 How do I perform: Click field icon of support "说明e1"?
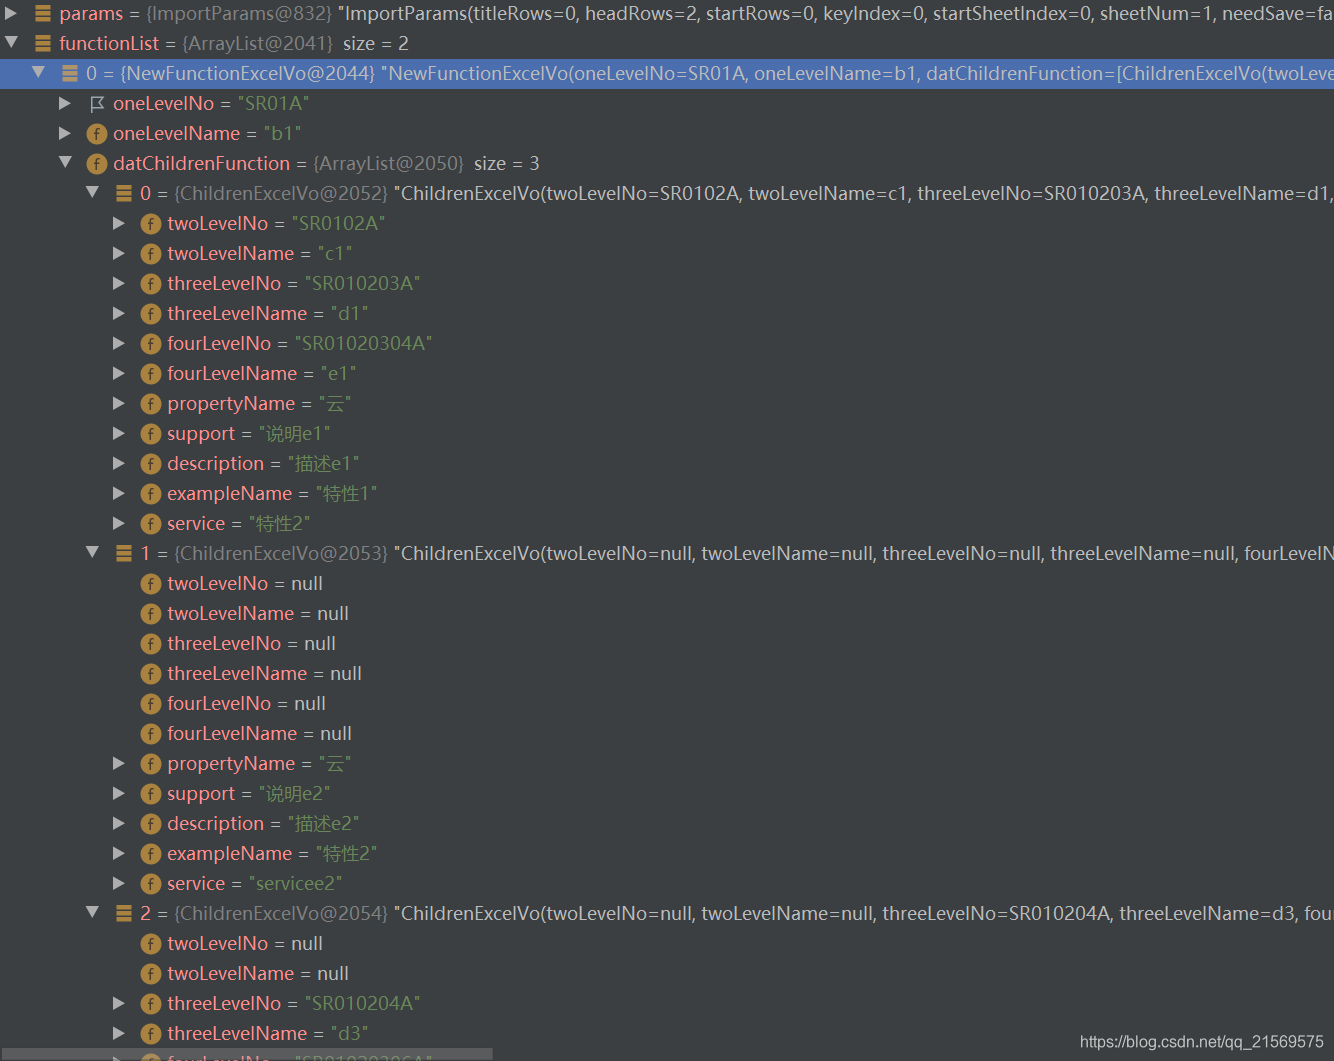pyautogui.click(x=151, y=434)
